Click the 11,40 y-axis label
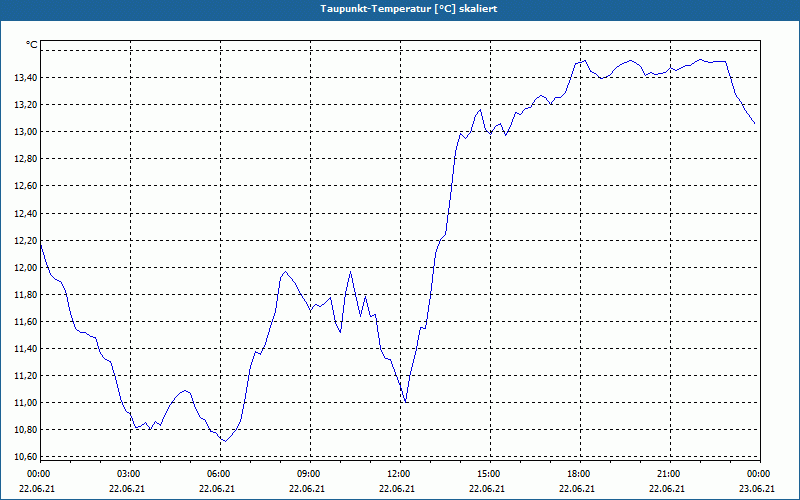Image resolution: width=800 pixels, height=500 pixels. [x=25, y=348]
